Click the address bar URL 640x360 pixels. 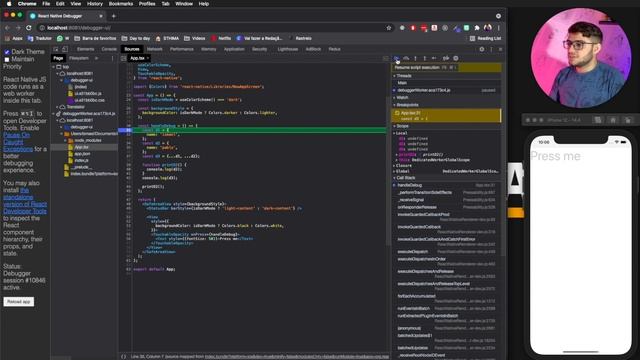tap(78, 28)
